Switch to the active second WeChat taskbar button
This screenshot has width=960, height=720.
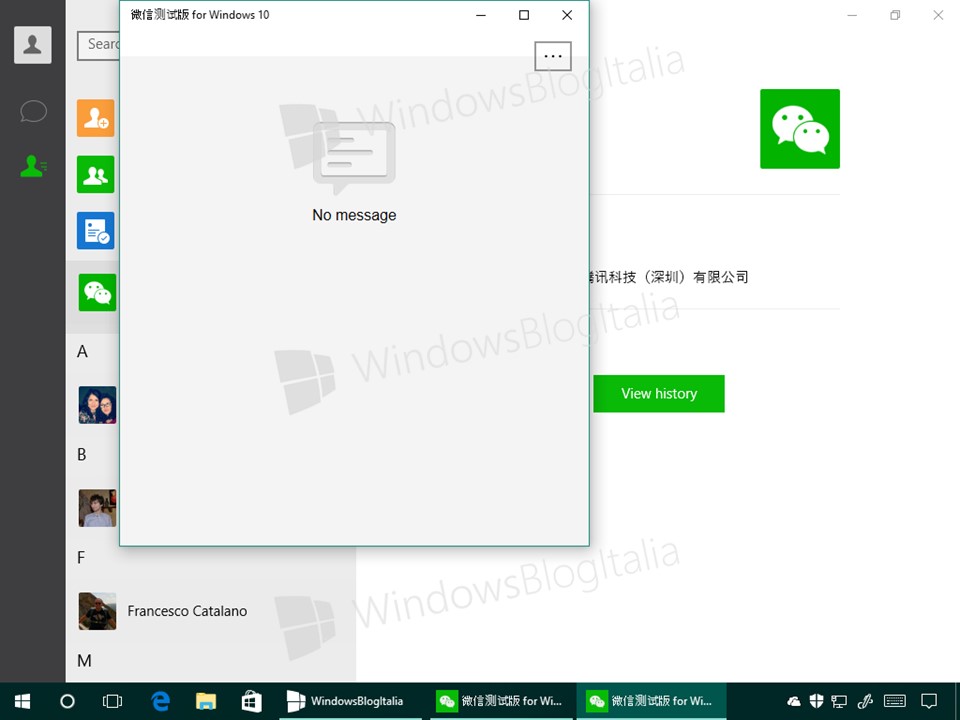point(651,701)
